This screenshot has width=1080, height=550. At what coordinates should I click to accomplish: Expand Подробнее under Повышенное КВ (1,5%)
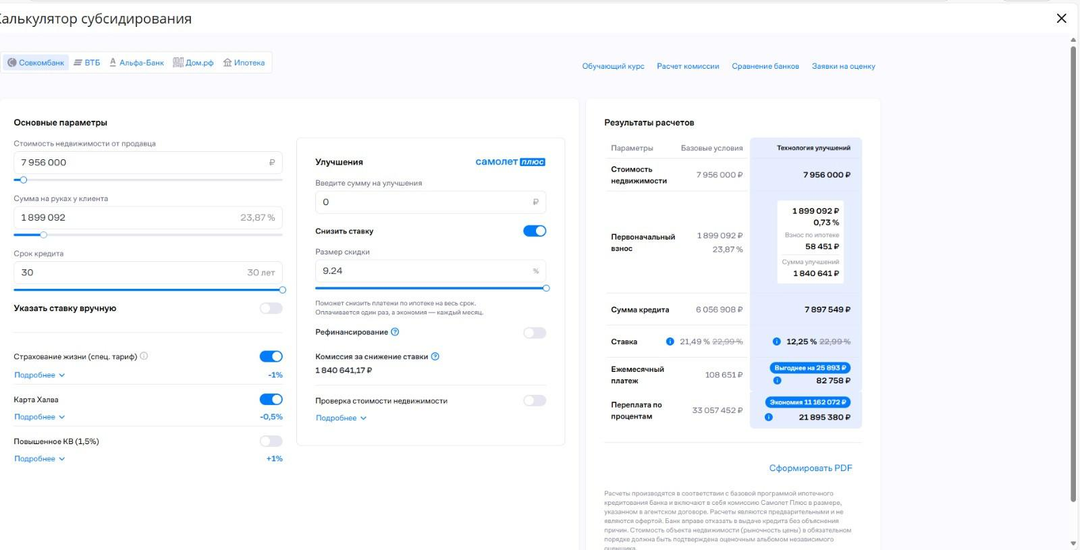tap(39, 459)
